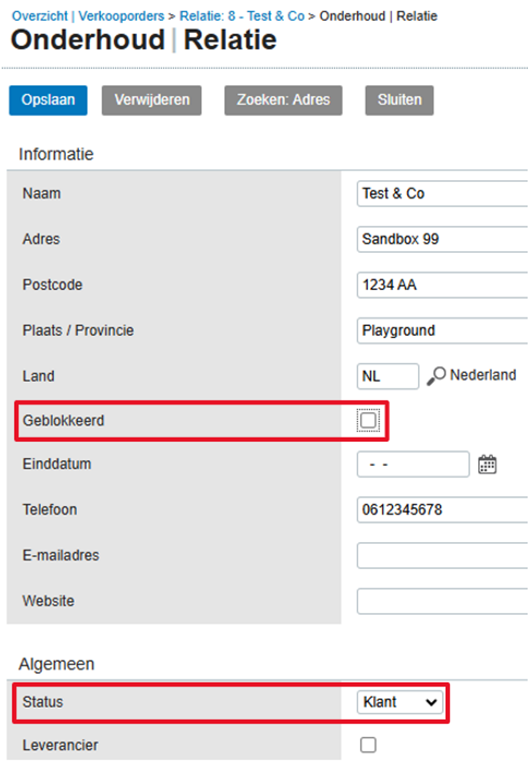Open the Overzicht | Verkooporders breadcrumb link
The width and height of the screenshot is (531, 772).
[88, 16]
